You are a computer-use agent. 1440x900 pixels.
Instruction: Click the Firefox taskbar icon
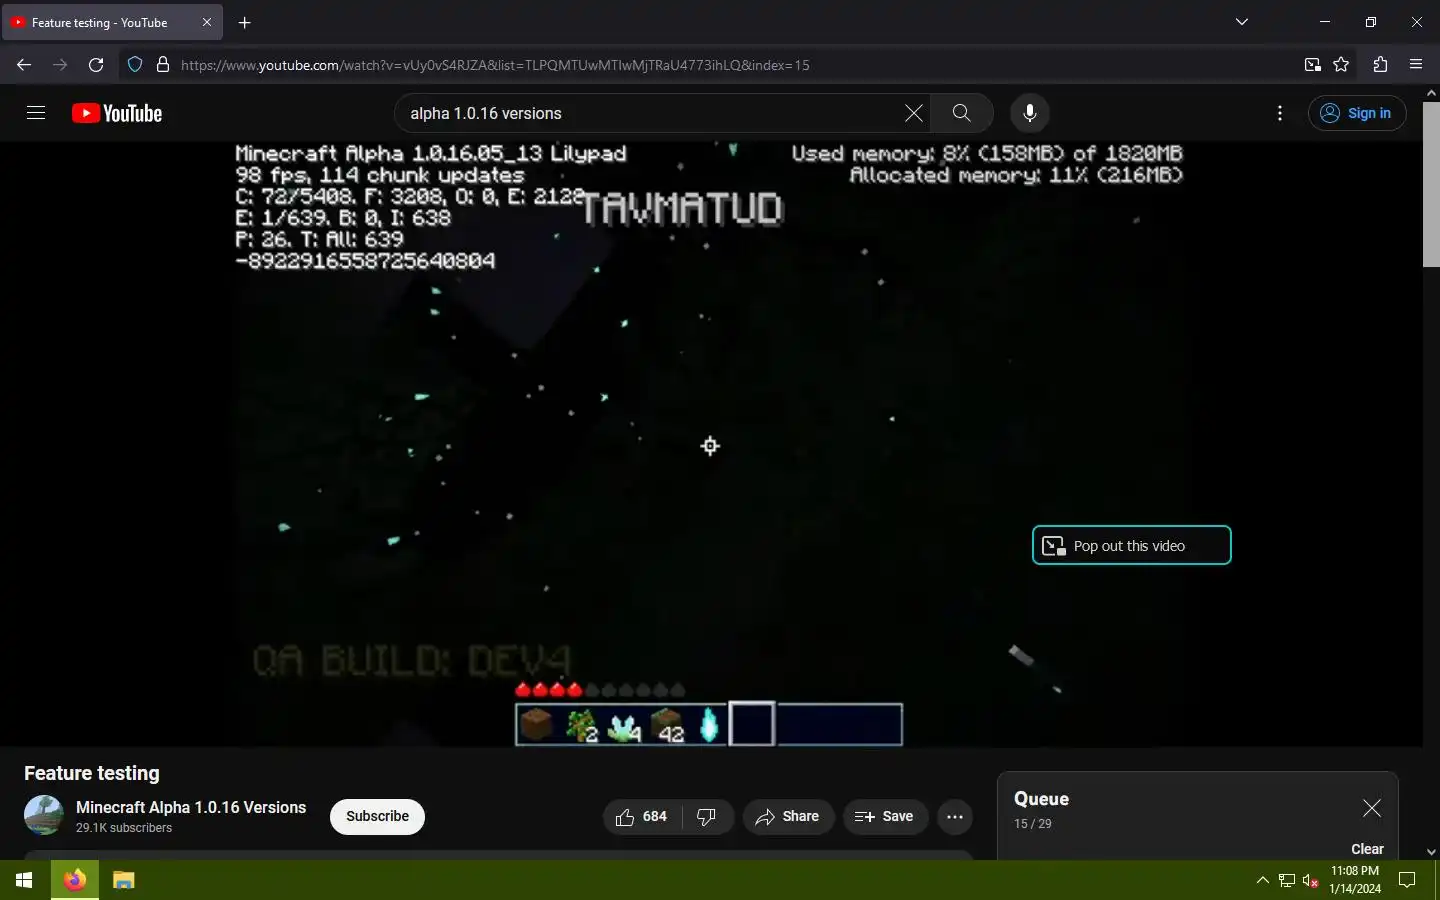click(75, 880)
